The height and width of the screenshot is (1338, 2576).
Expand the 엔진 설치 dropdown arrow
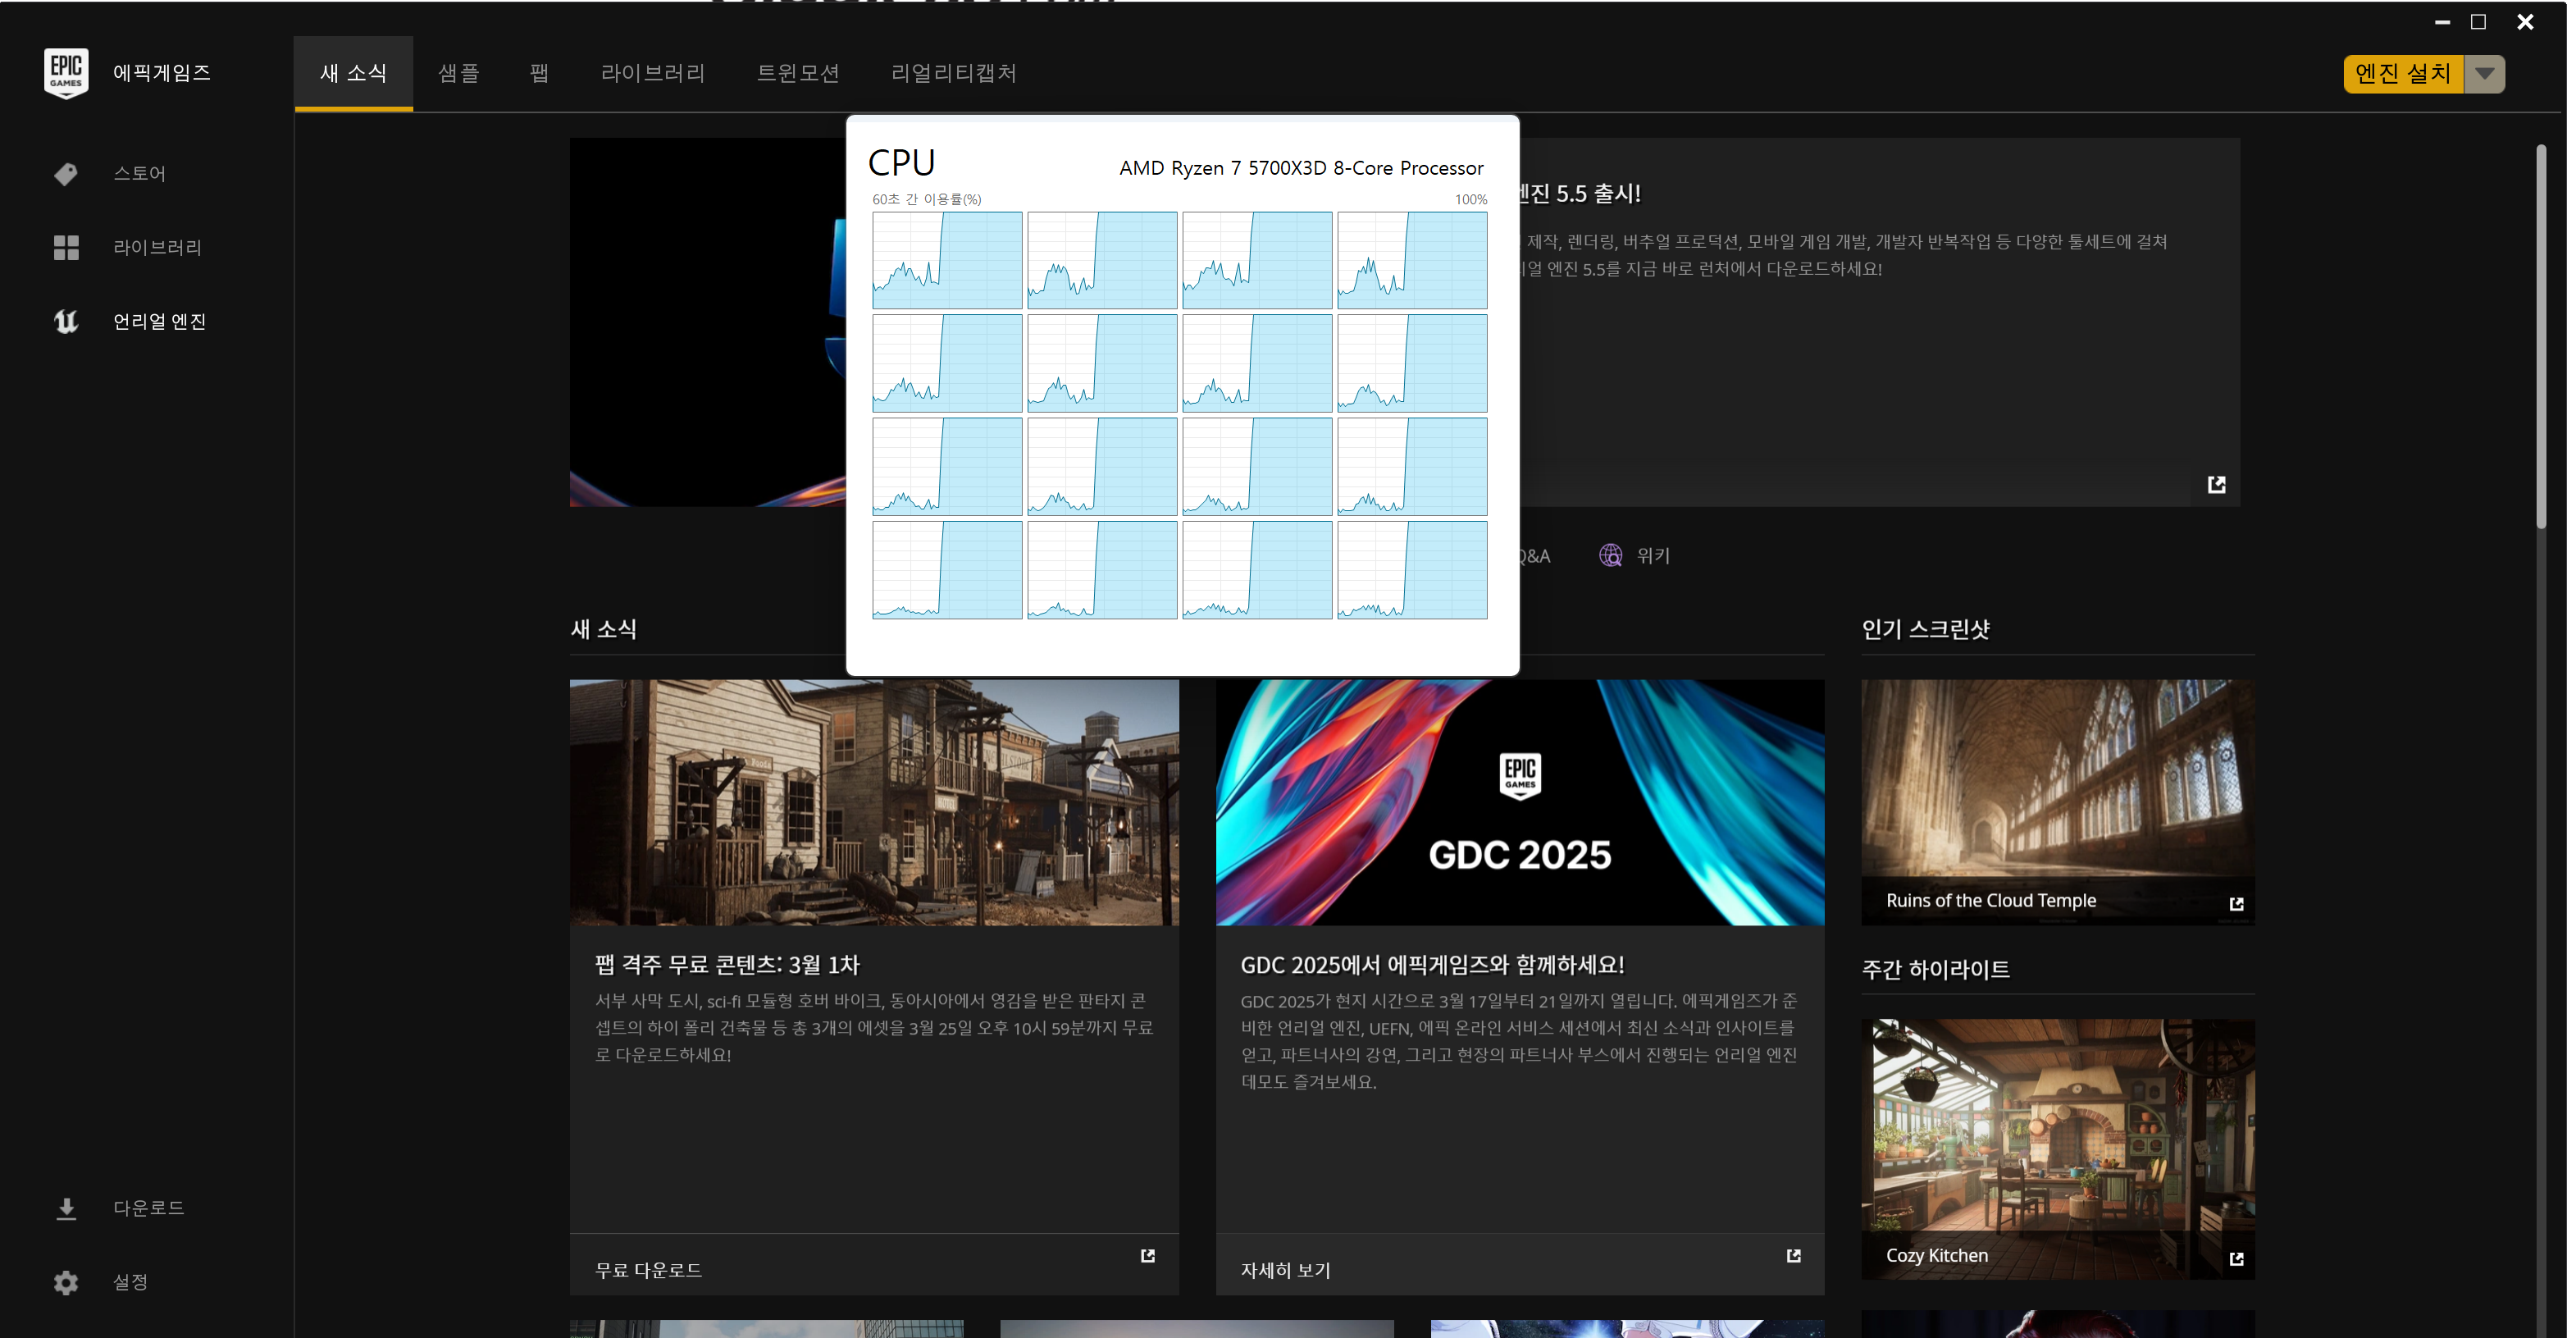2484,73
